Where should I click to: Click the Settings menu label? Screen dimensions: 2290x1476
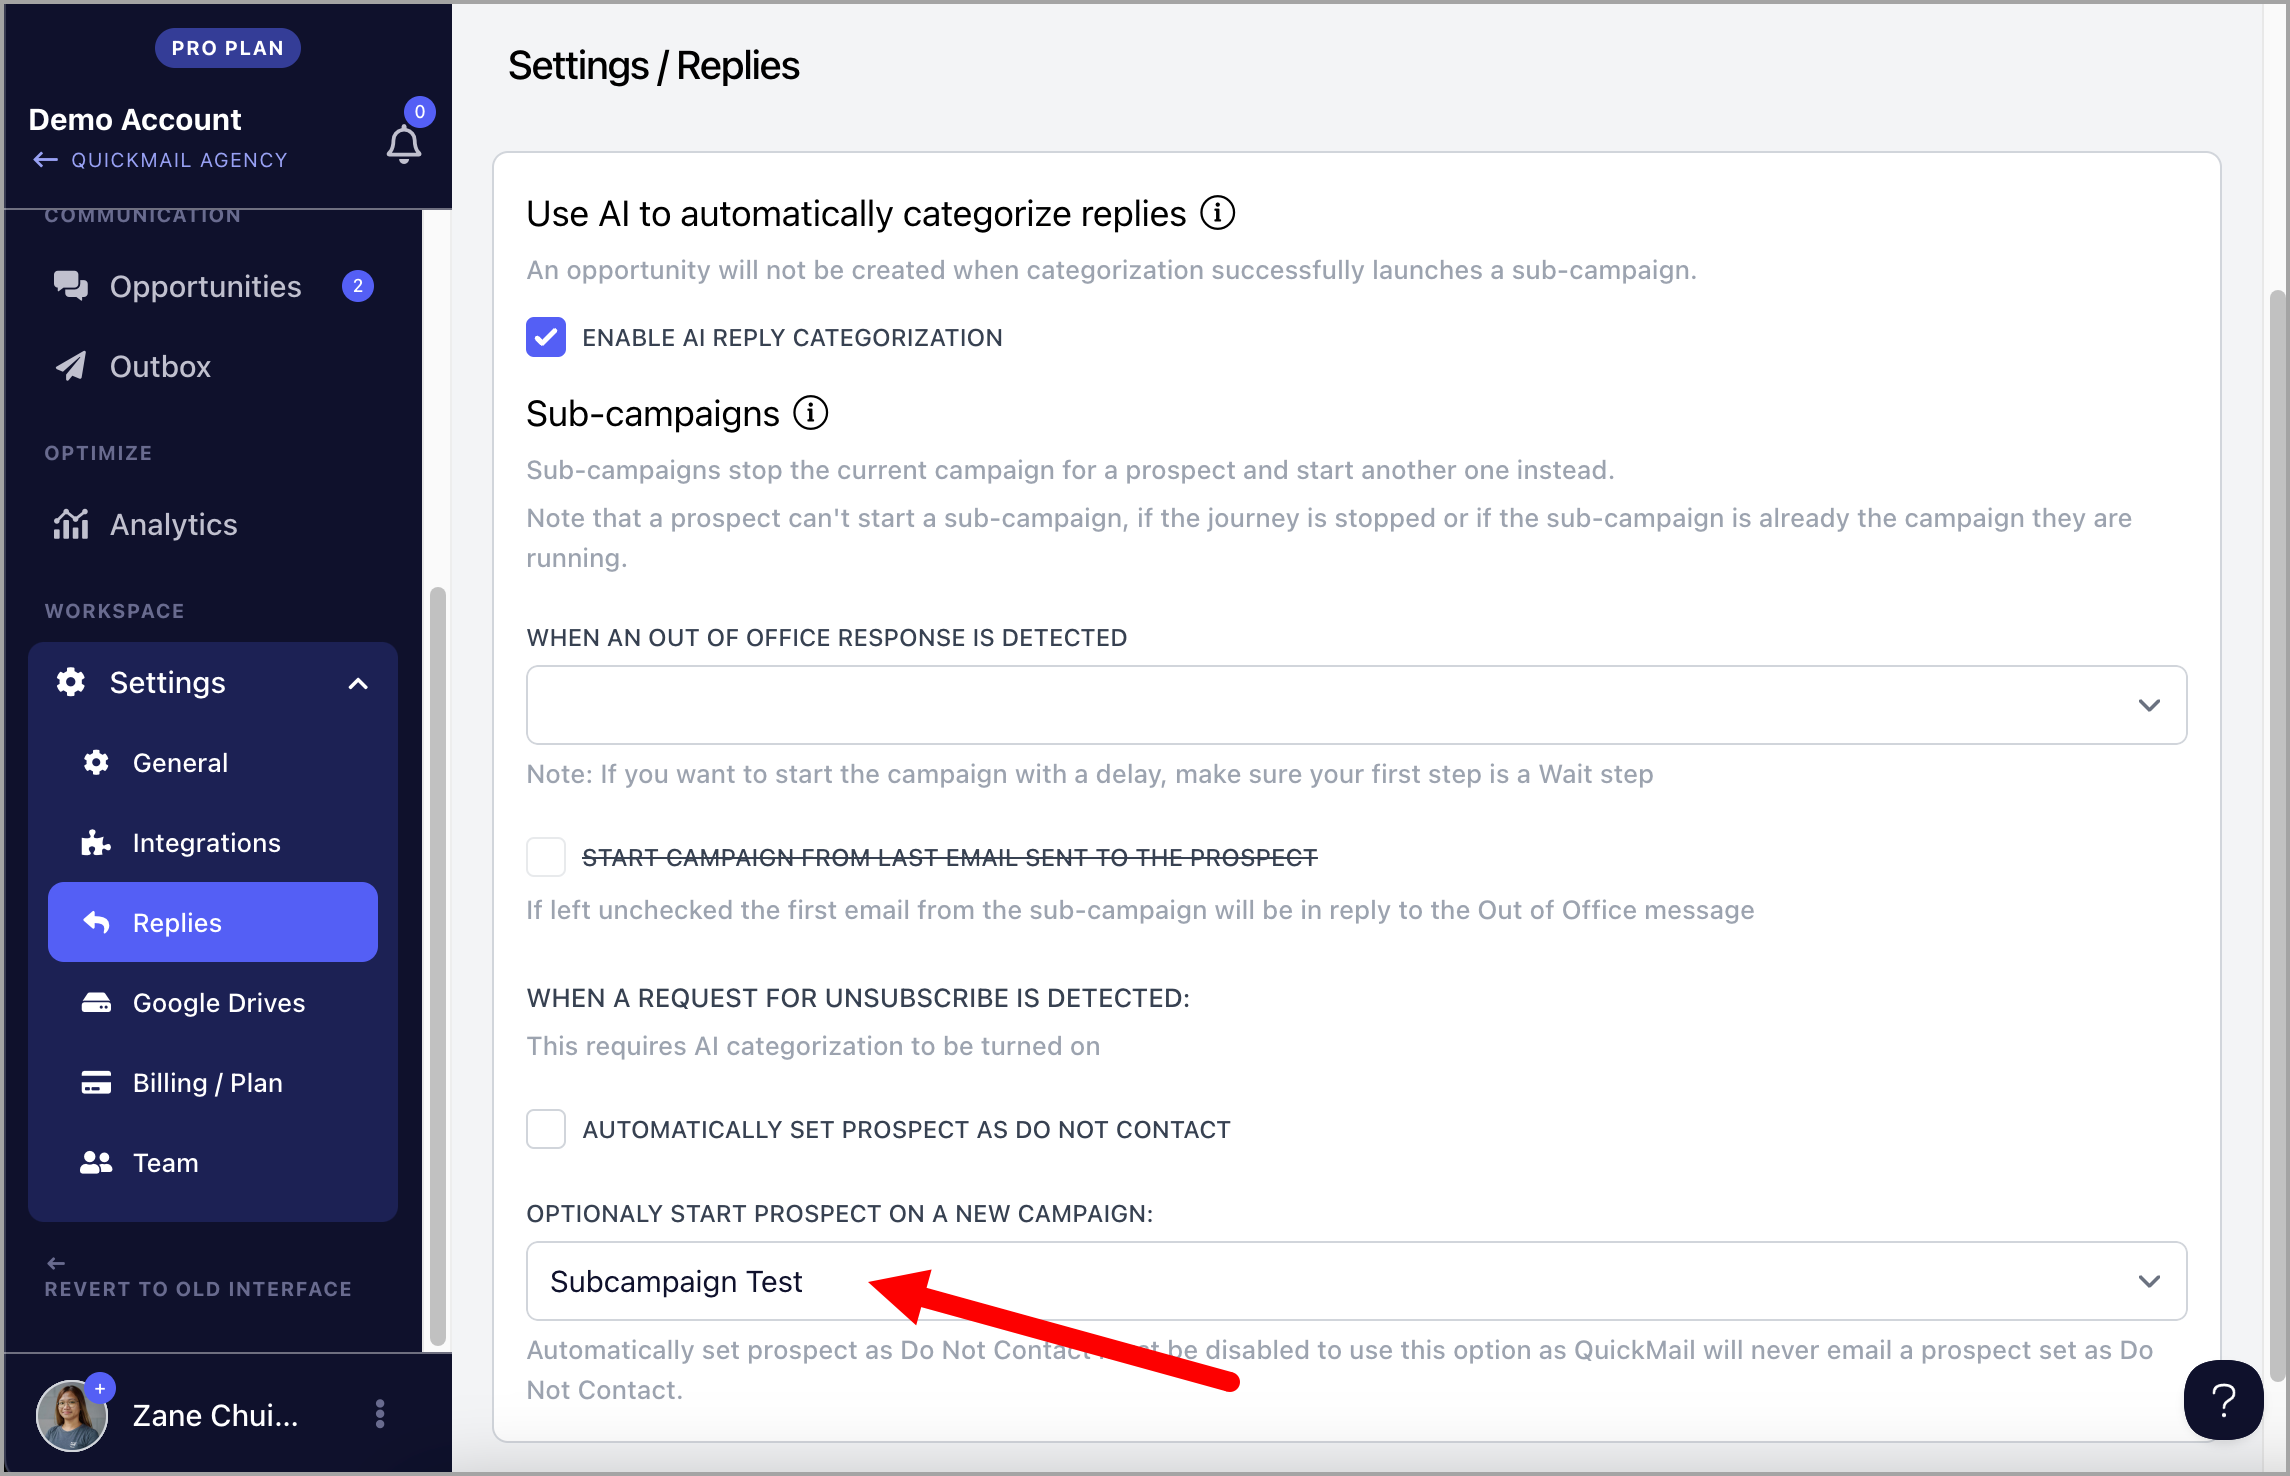[x=167, y=682]
